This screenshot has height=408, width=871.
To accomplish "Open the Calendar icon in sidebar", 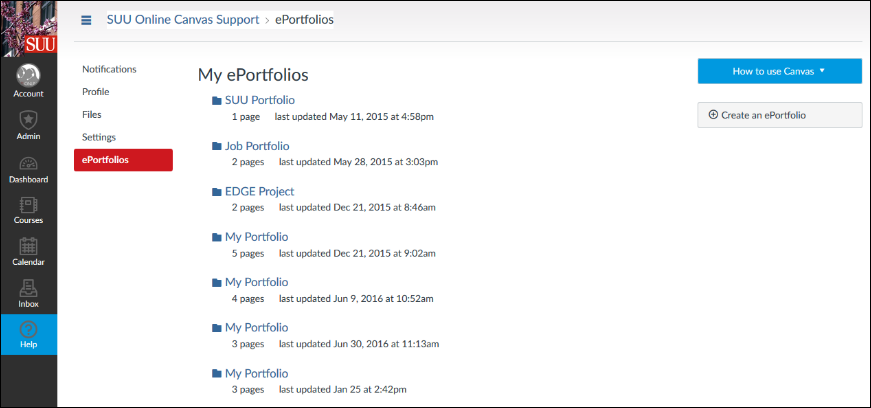I will 28,246.
